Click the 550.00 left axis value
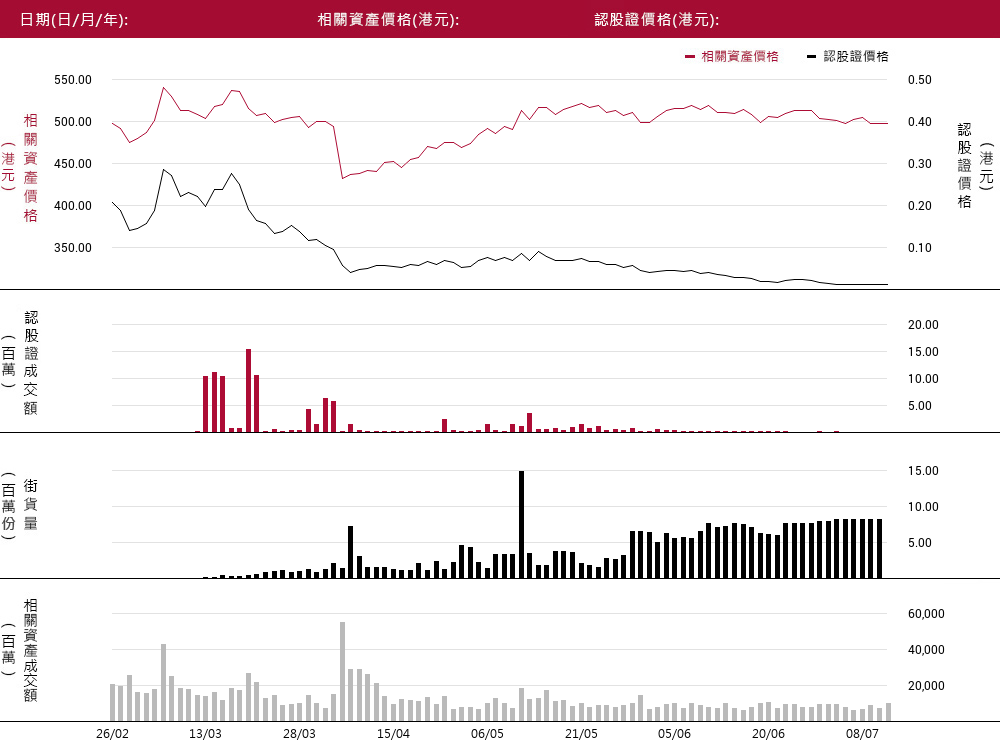Screen dimensions: 1000x751 [73, 80]
